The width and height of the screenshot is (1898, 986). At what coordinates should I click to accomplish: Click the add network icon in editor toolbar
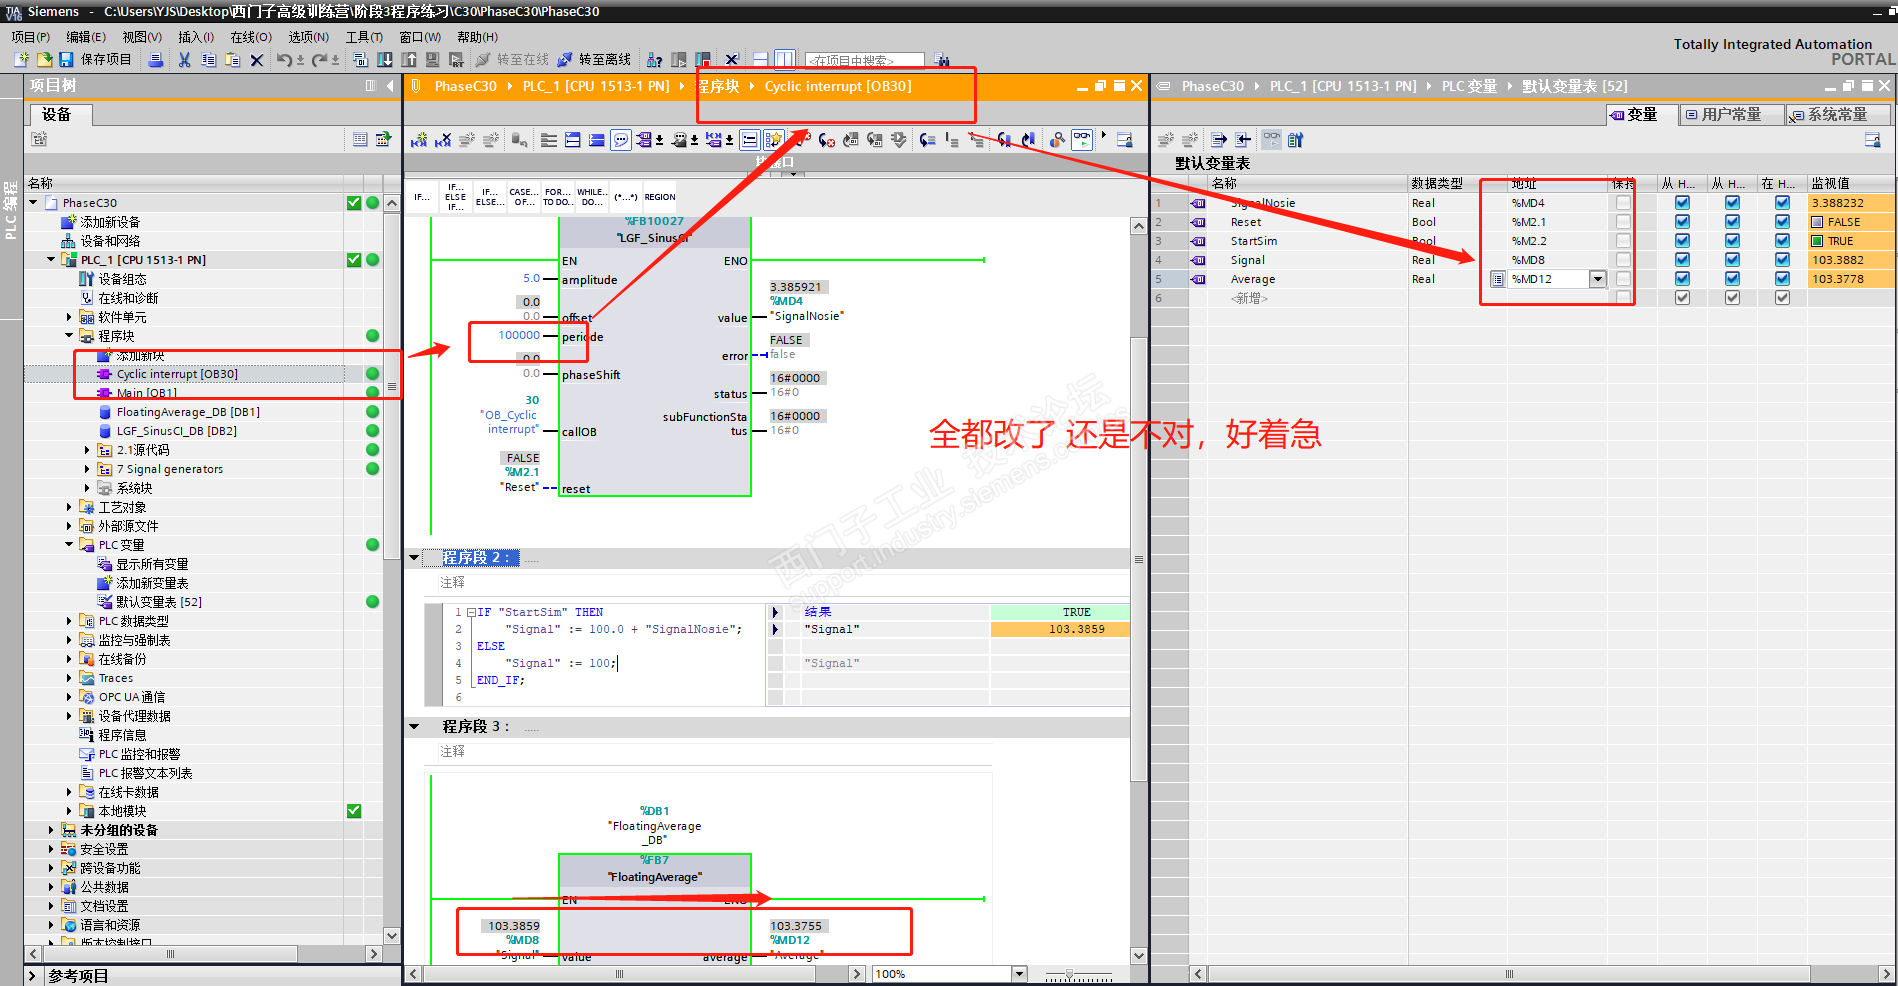tap(419, 140)
